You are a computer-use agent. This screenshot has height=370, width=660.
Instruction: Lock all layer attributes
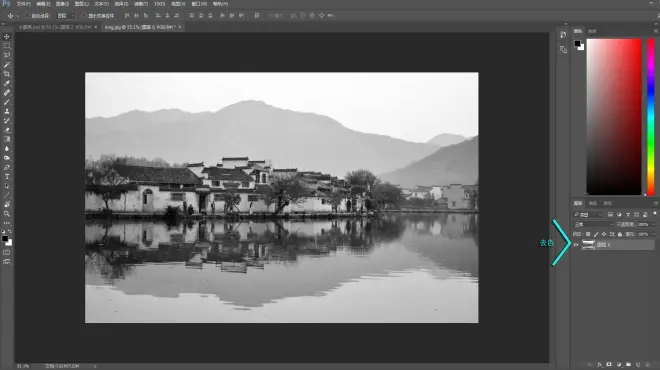620,234
